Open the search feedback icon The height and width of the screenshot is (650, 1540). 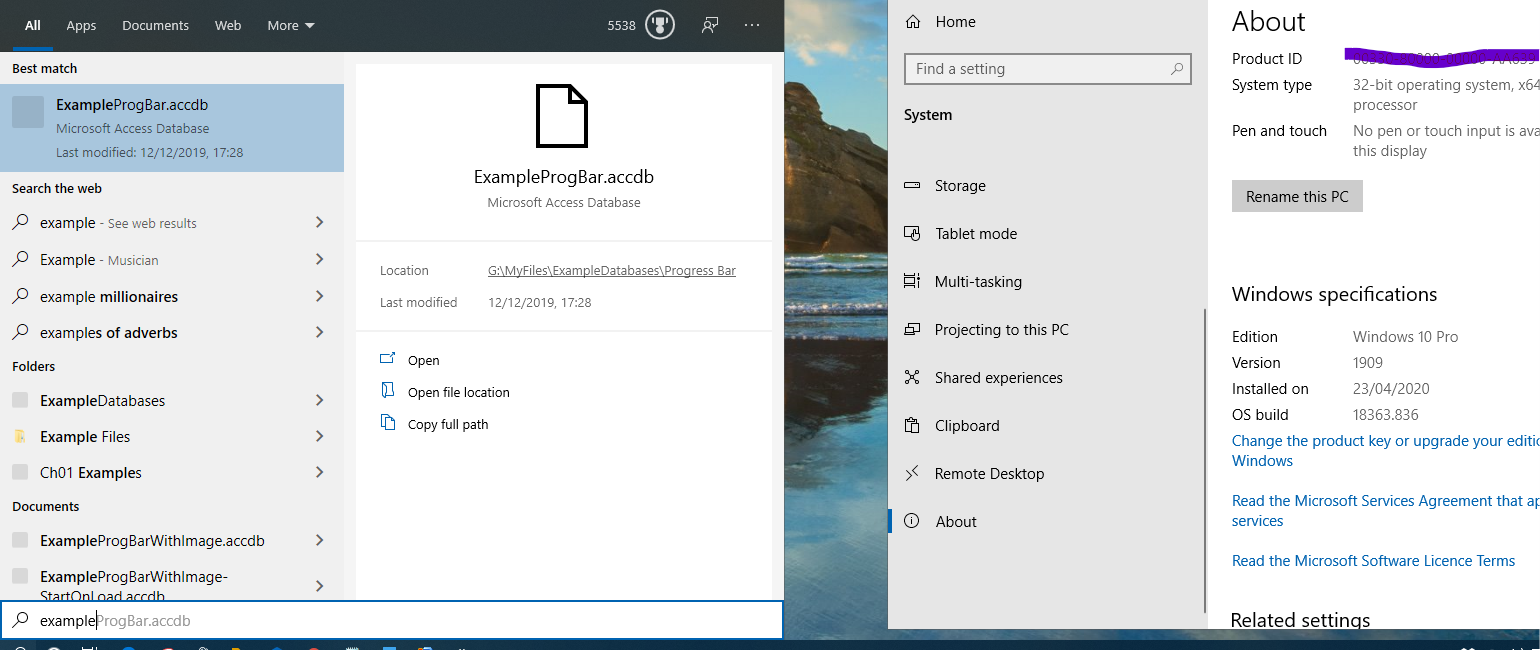click(x=710, y=25)
